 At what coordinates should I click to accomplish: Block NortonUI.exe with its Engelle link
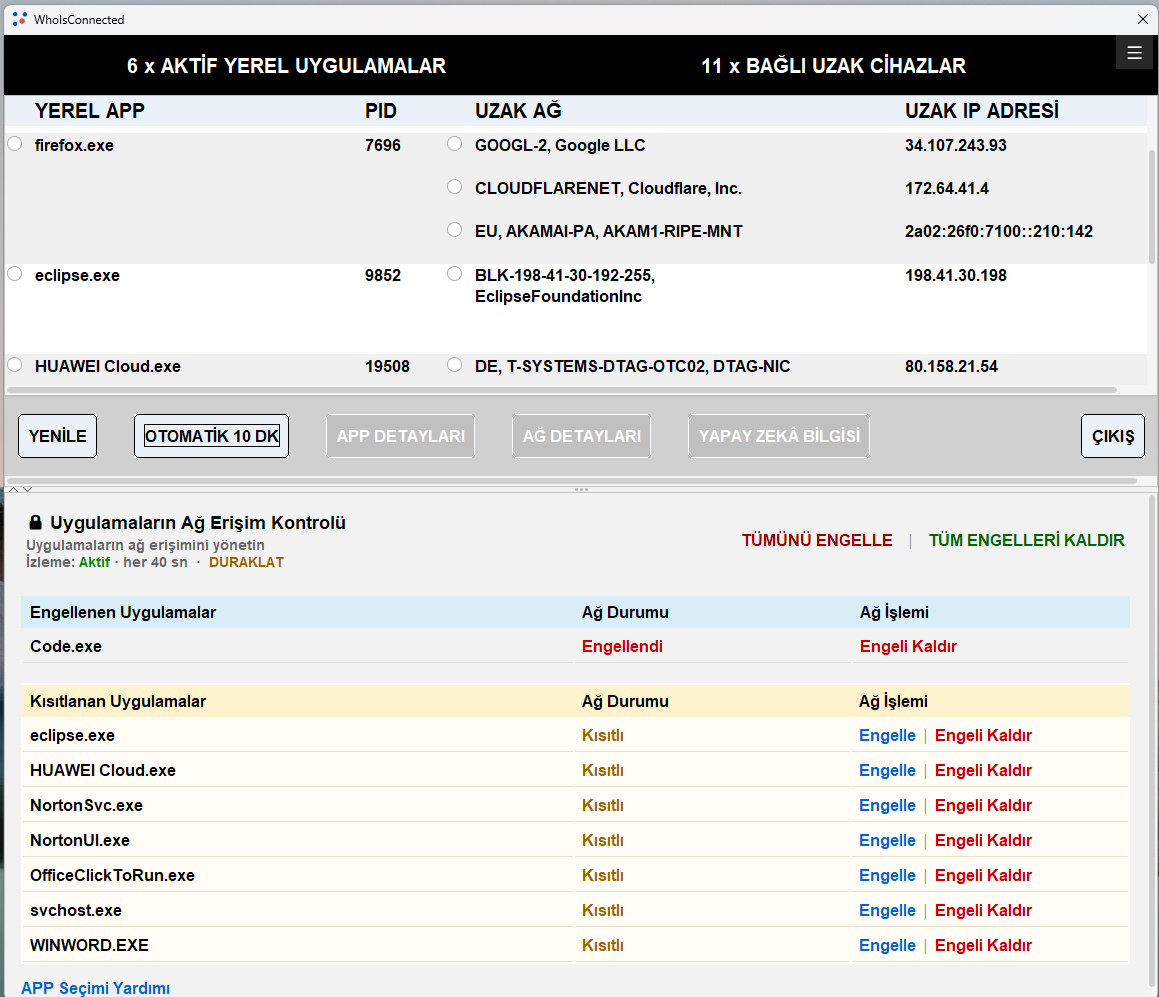(887, 840)
